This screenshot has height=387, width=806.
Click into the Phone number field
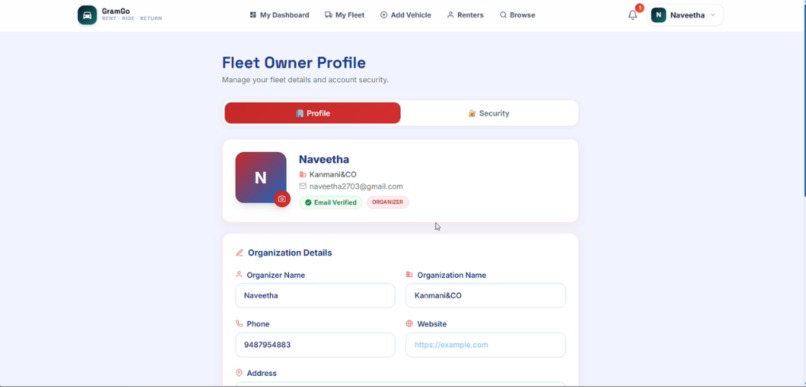coord(315,345)
